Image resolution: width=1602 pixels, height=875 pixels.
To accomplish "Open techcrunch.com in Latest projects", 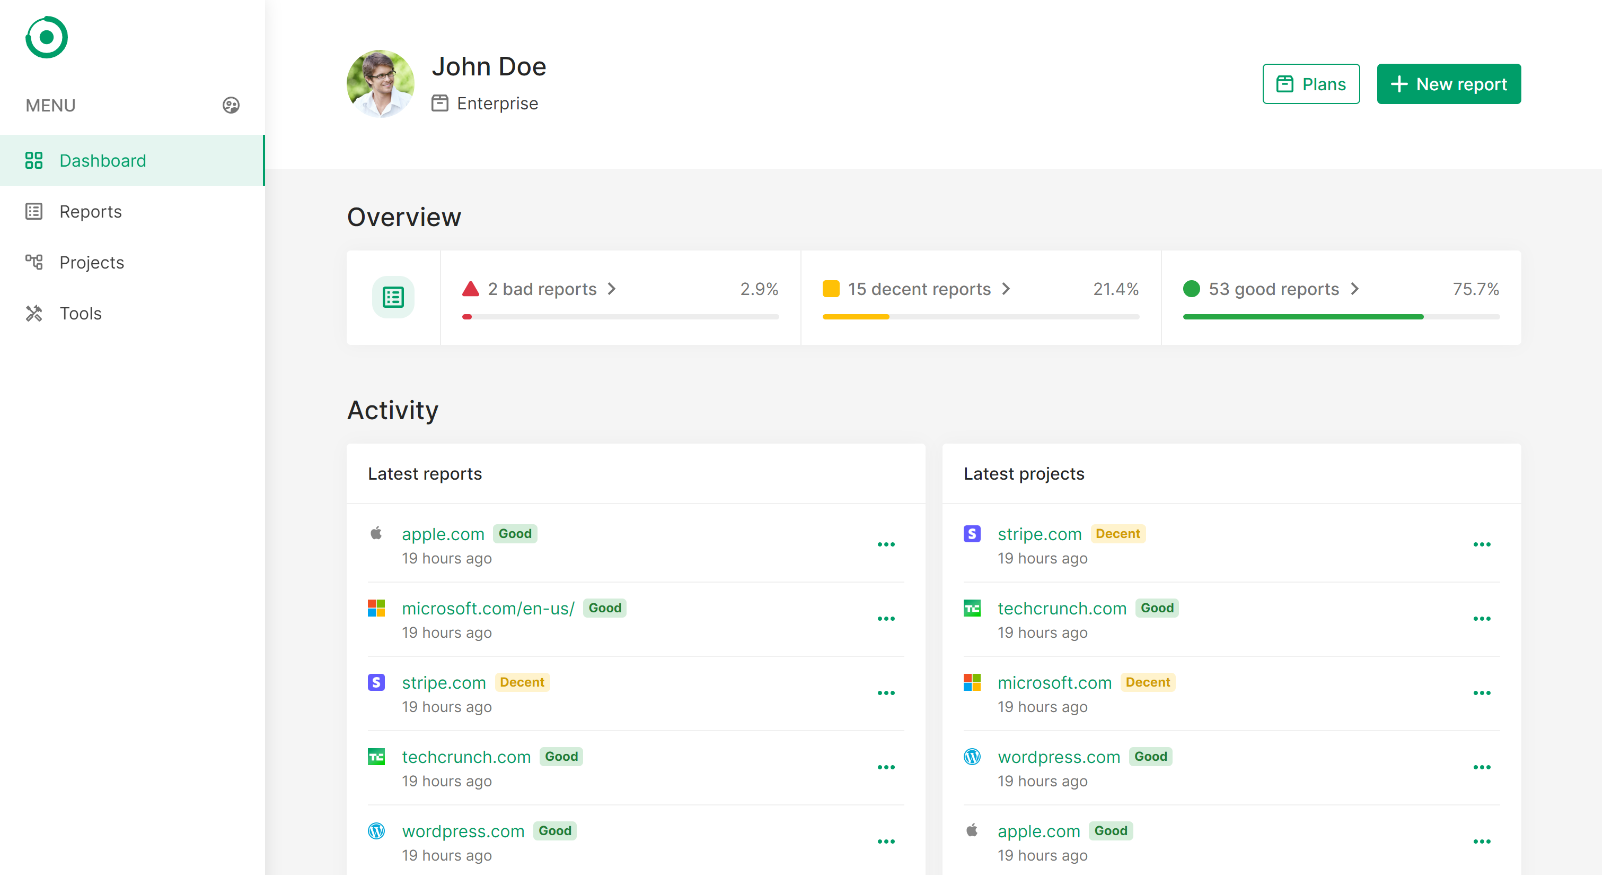I will [x=1062, y=608].
